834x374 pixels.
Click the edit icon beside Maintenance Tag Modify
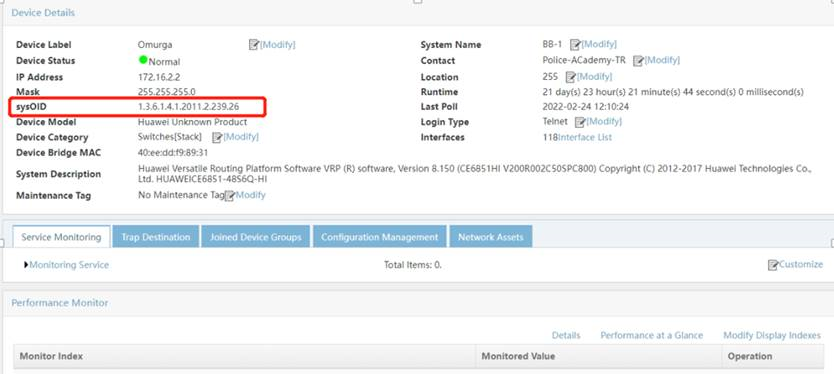pyautogui.click(x=230, y=196)
